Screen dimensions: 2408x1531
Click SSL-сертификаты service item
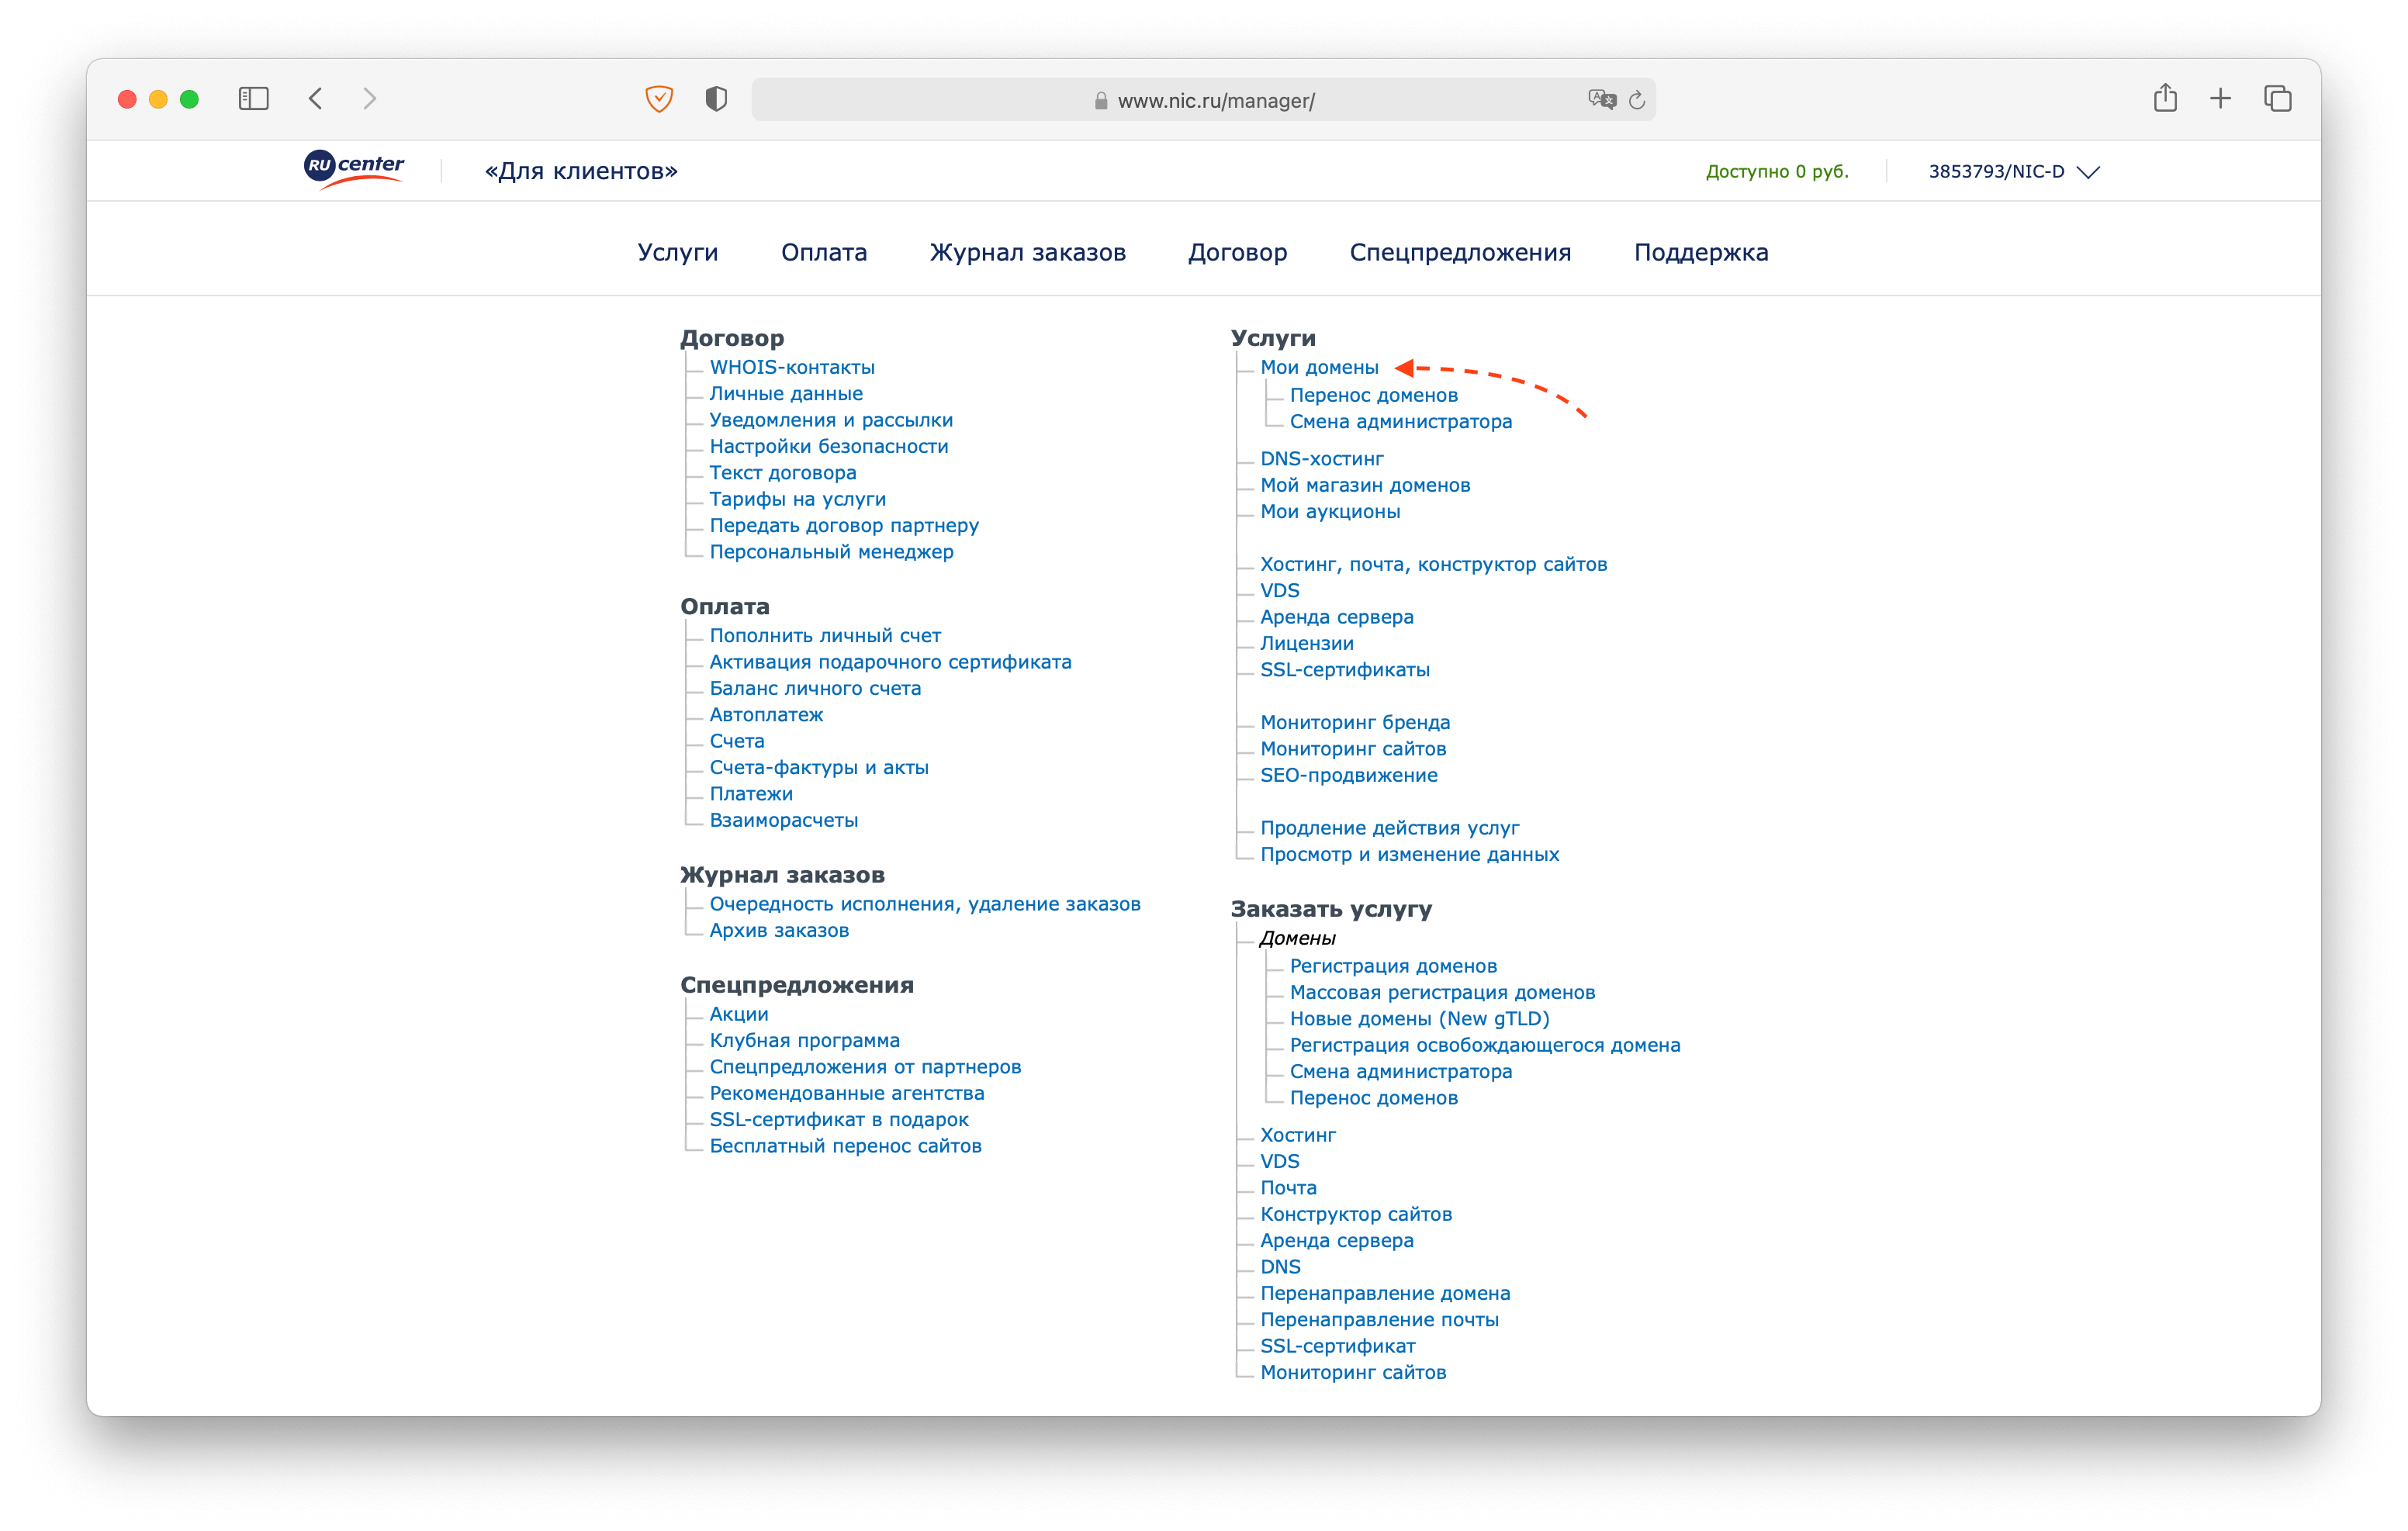click(x=1346, y=670)
